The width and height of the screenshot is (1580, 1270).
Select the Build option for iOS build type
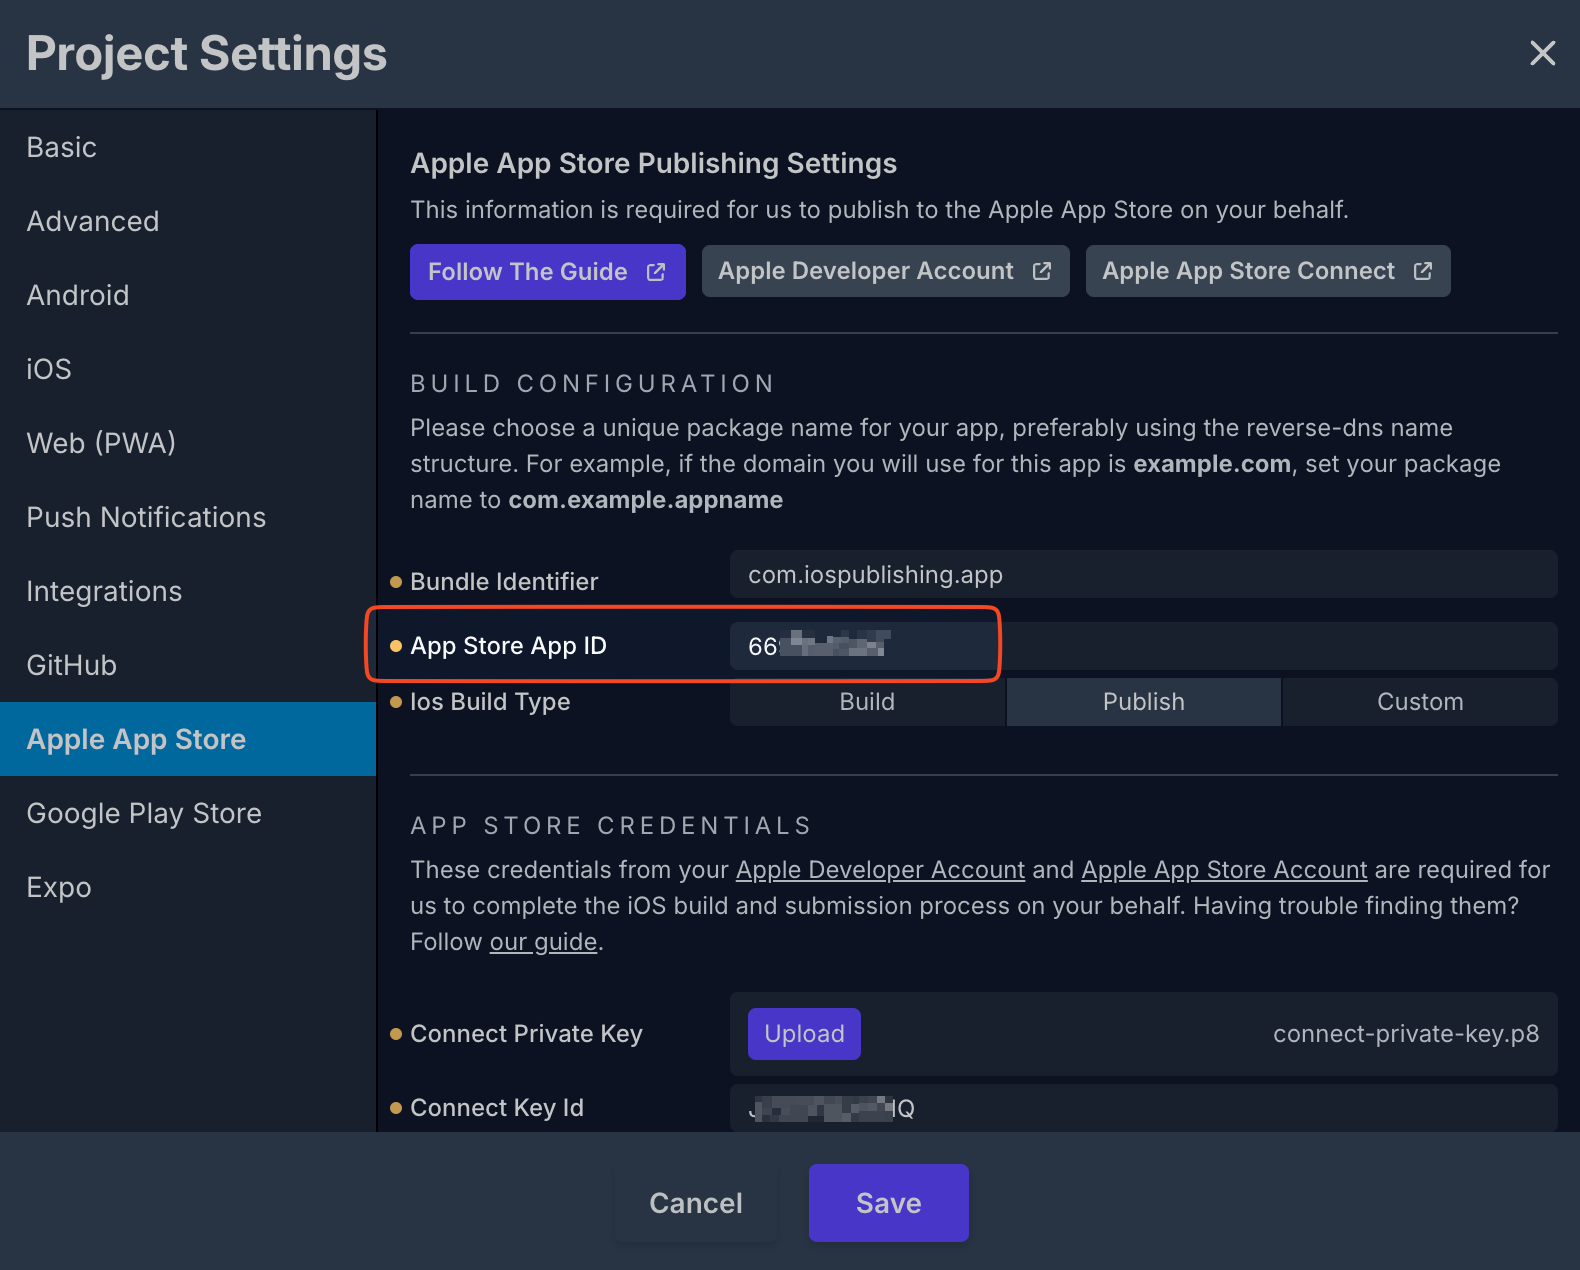pyautogui.click(x=867, y=702)
